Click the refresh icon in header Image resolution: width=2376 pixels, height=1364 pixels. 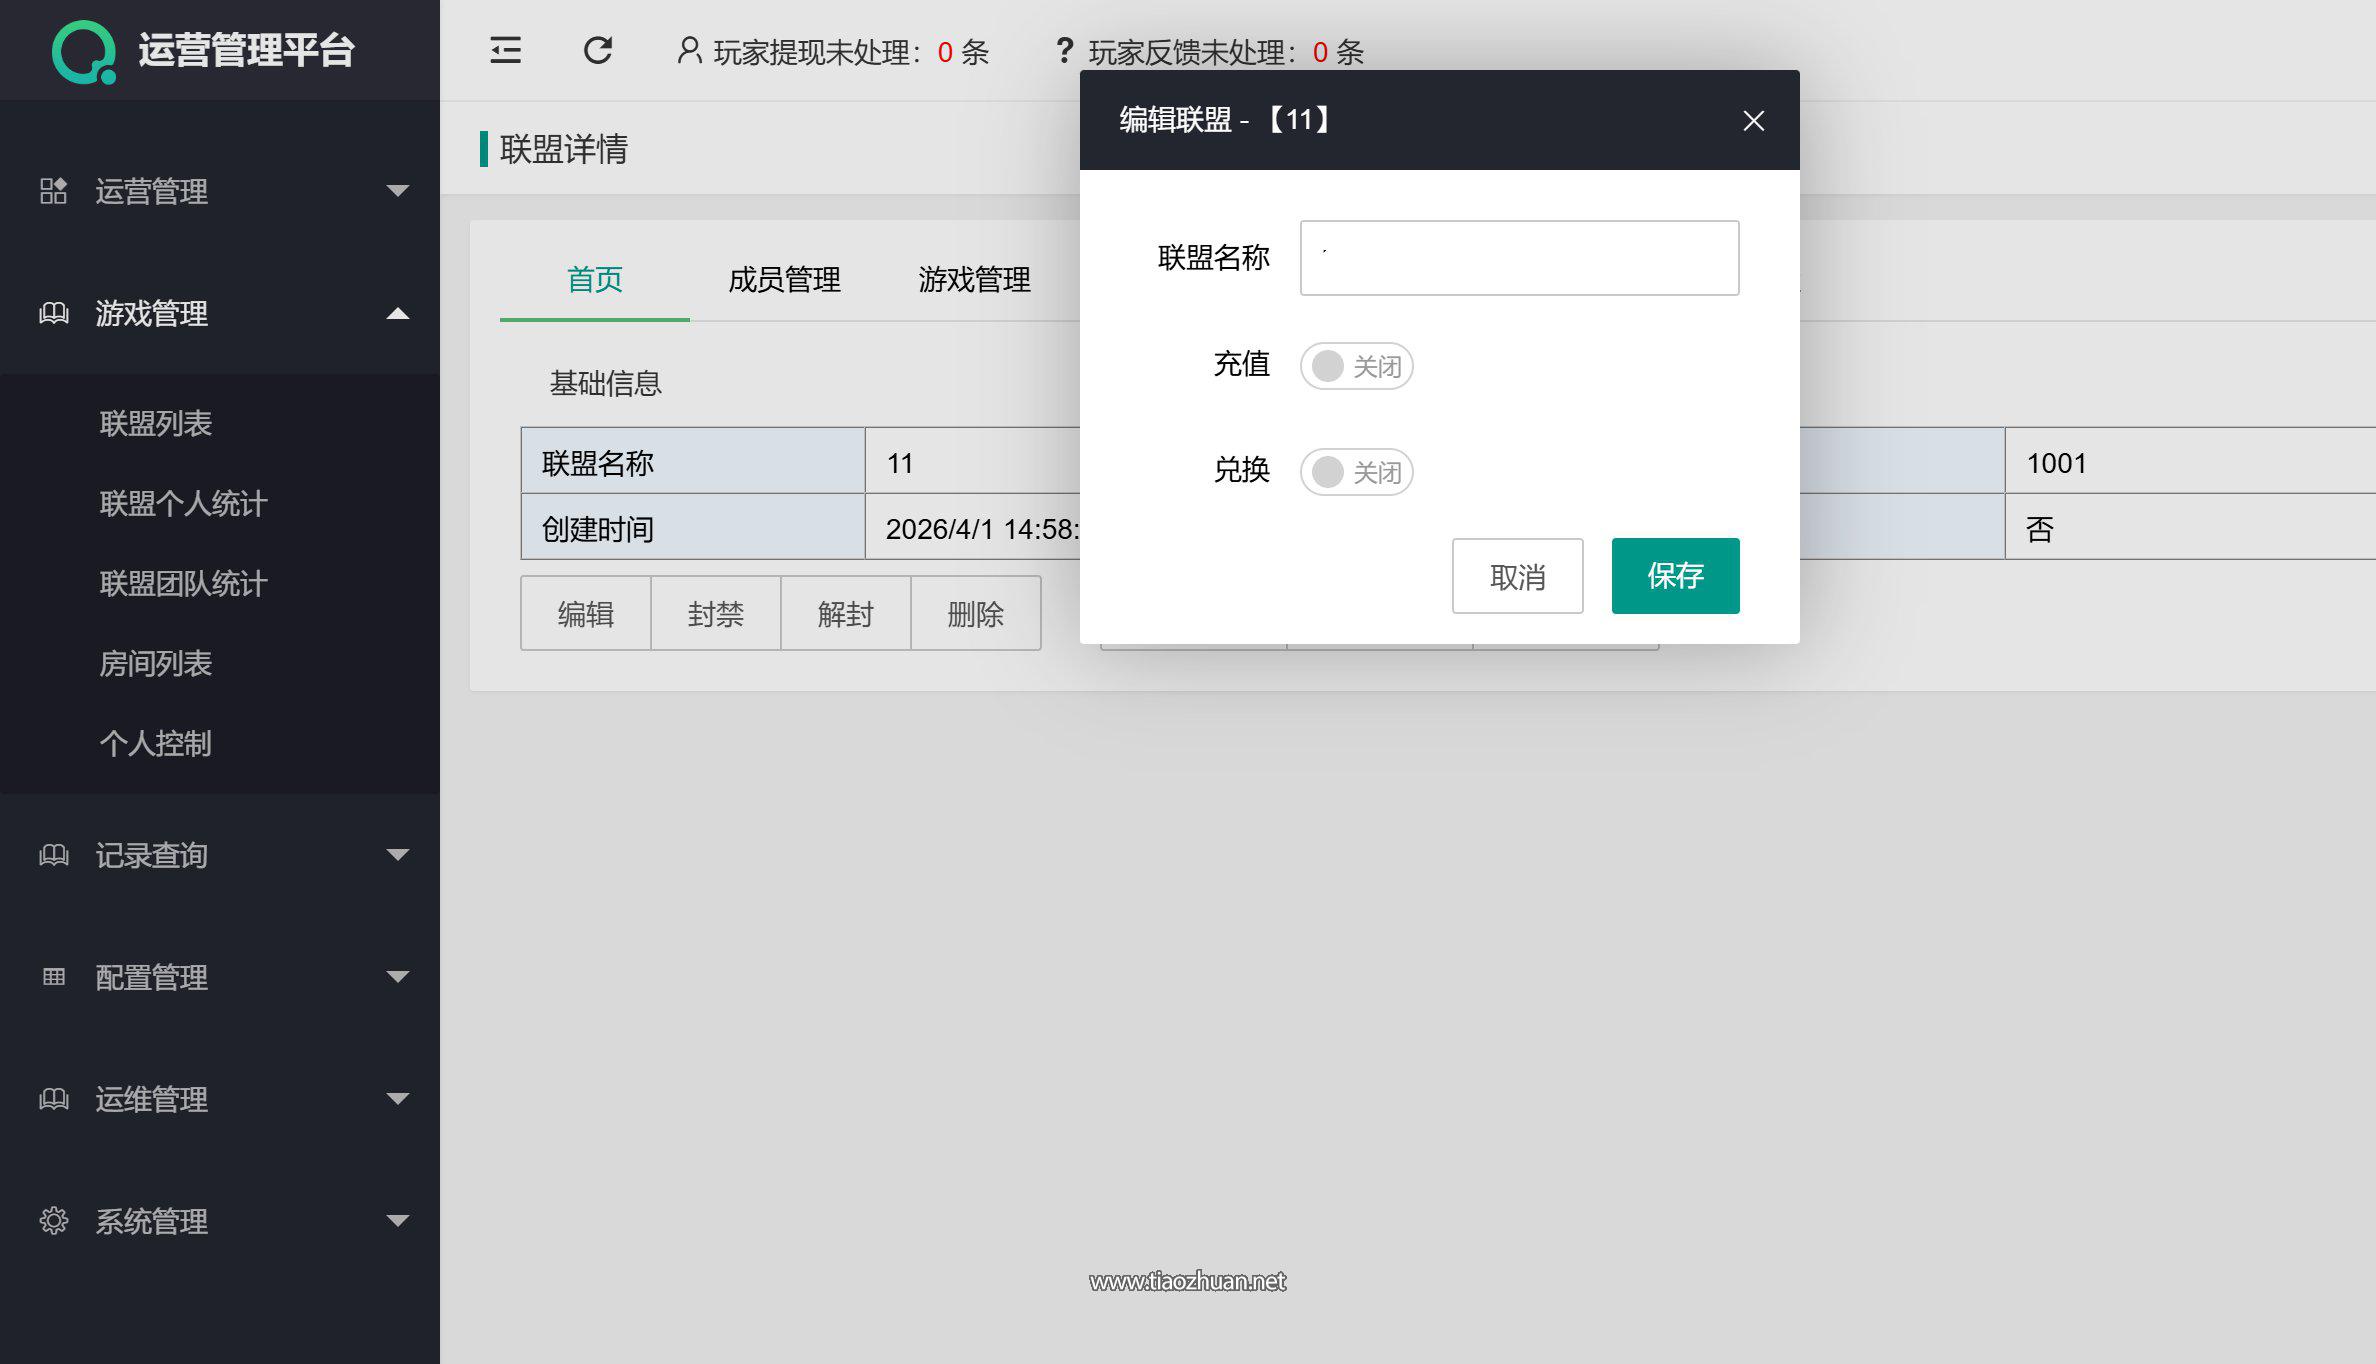pos(598,50)
